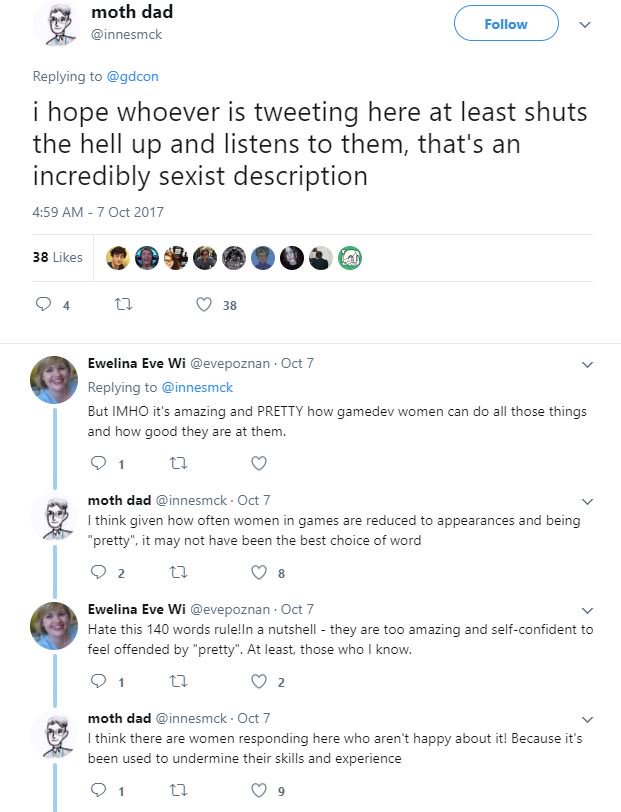Reply to the main moth dad tweet
Screen dimensions: 621x812
42,305
